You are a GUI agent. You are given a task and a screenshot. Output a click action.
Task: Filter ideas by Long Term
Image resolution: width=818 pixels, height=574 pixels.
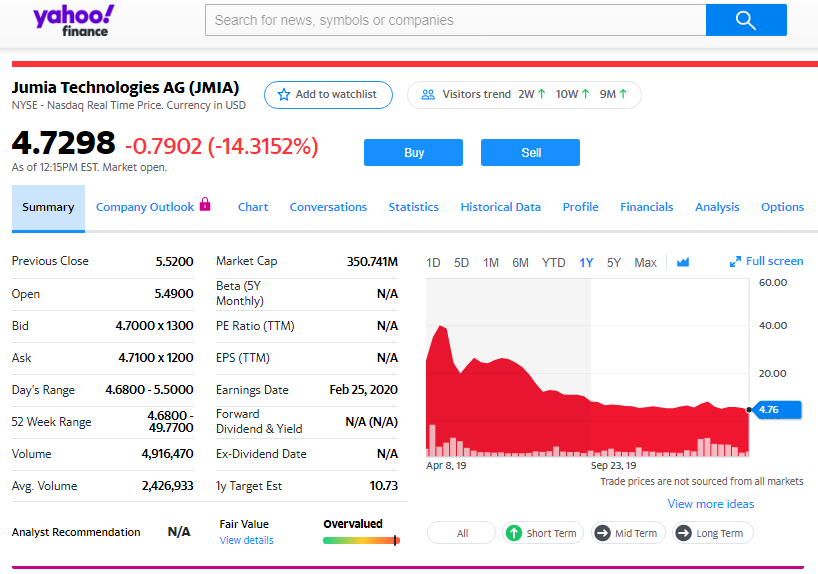point(712,533)
